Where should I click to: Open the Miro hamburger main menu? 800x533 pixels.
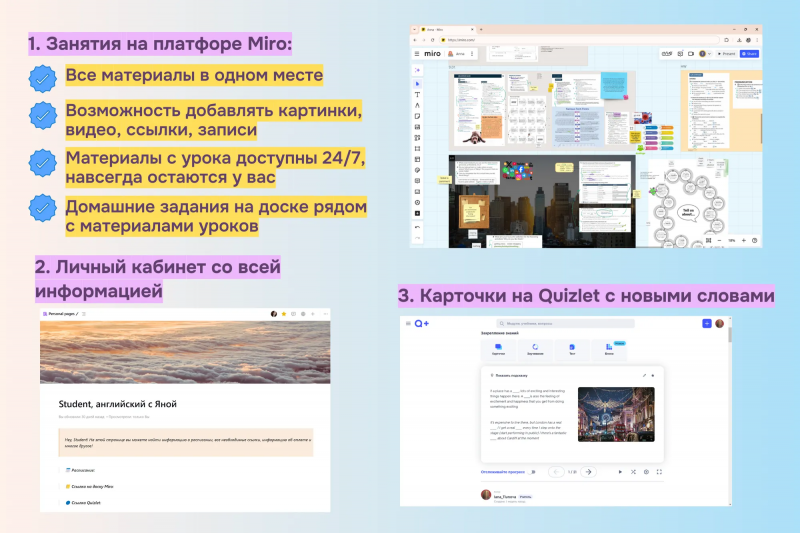[x=417, y=54]
